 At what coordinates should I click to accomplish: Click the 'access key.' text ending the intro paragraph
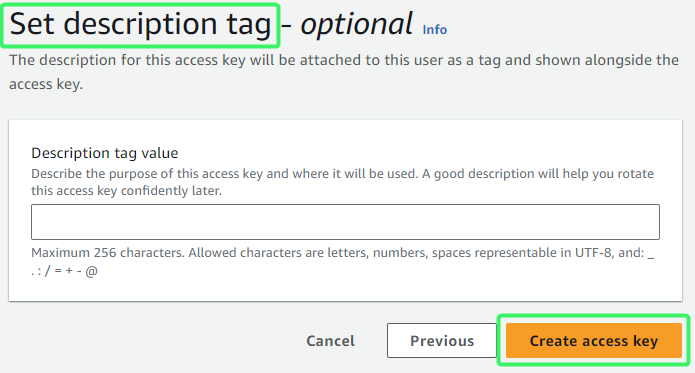coord(46,84)
